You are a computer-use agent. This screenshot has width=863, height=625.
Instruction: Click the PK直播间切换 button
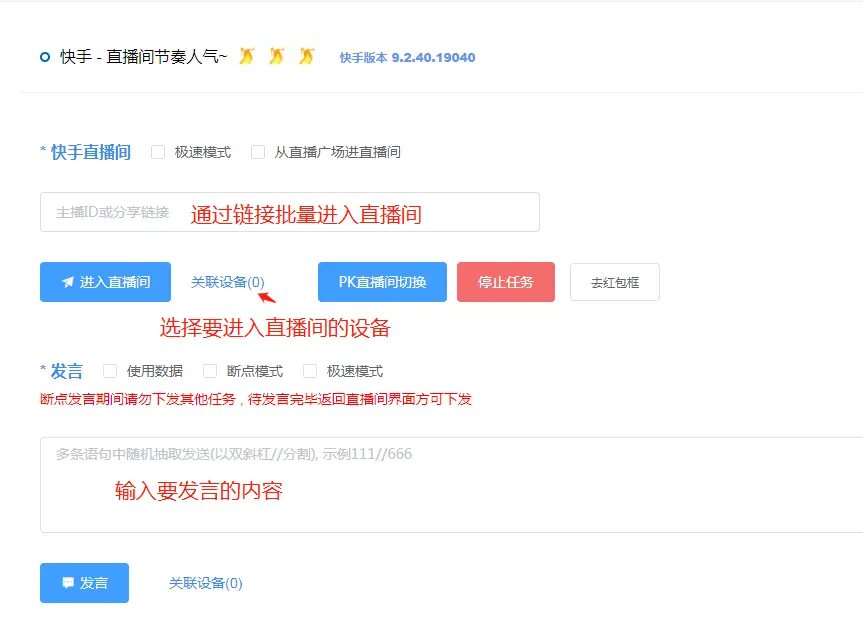[x=383, y=282]
